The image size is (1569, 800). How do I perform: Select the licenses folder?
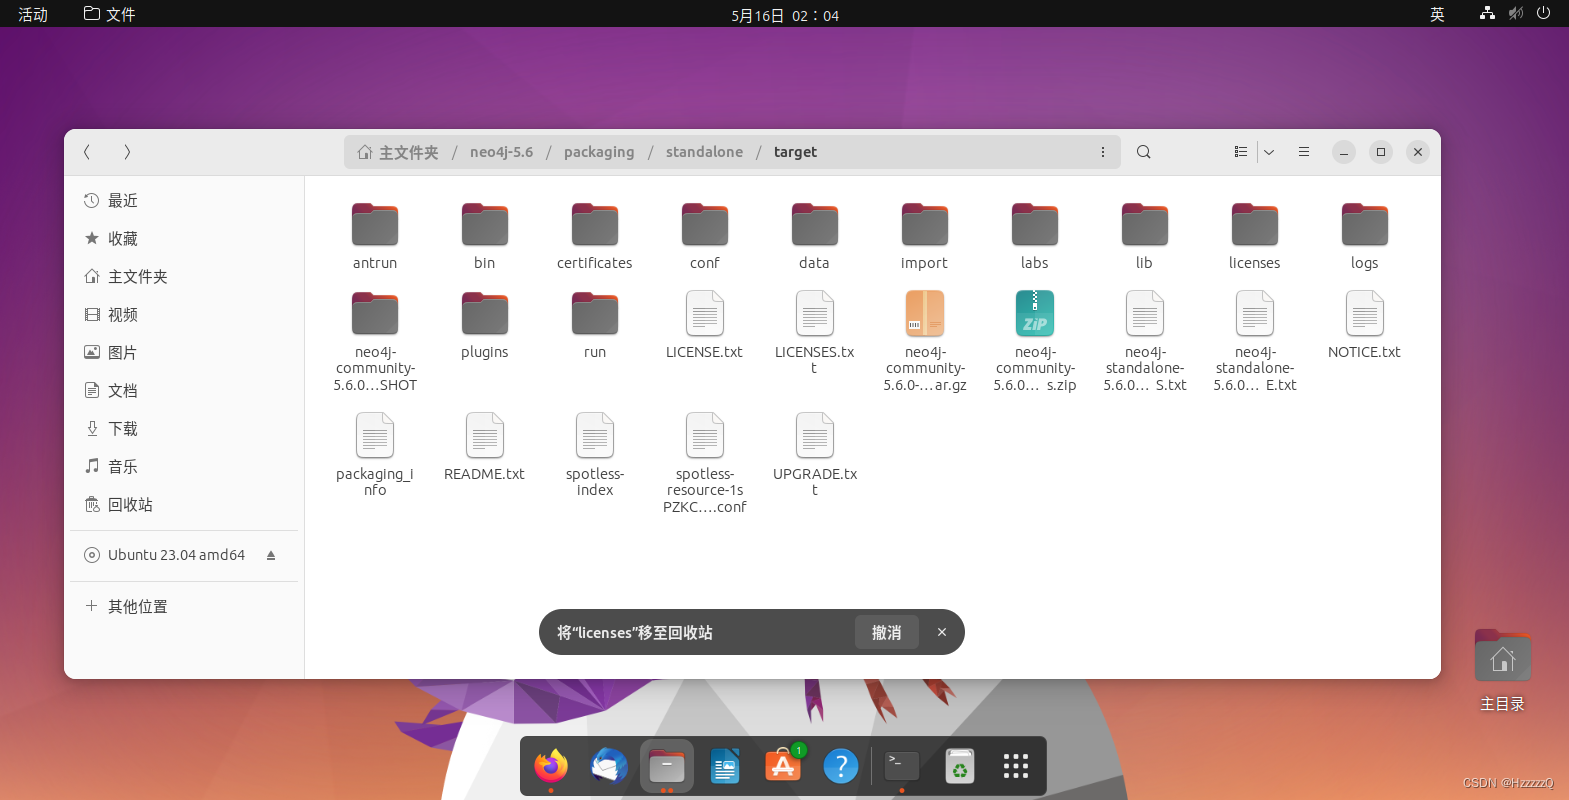(1255, 236)
